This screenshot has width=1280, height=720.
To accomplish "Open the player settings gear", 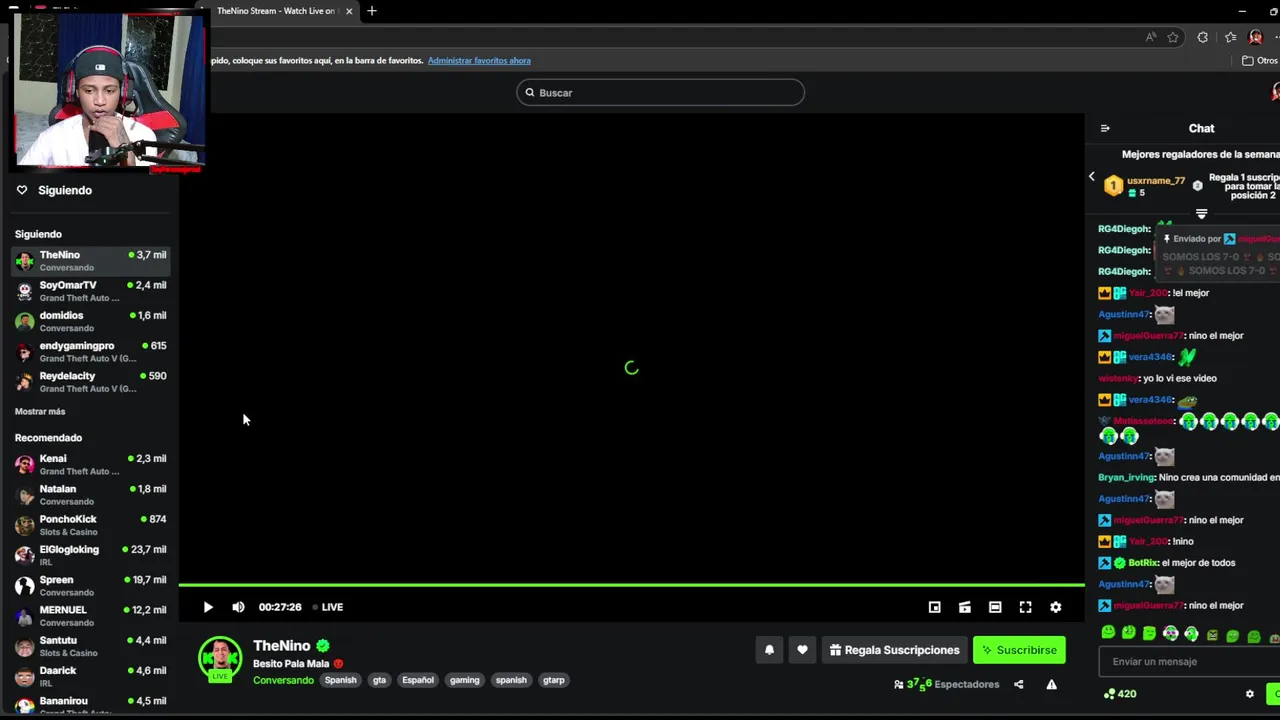I will (1055, 607).
